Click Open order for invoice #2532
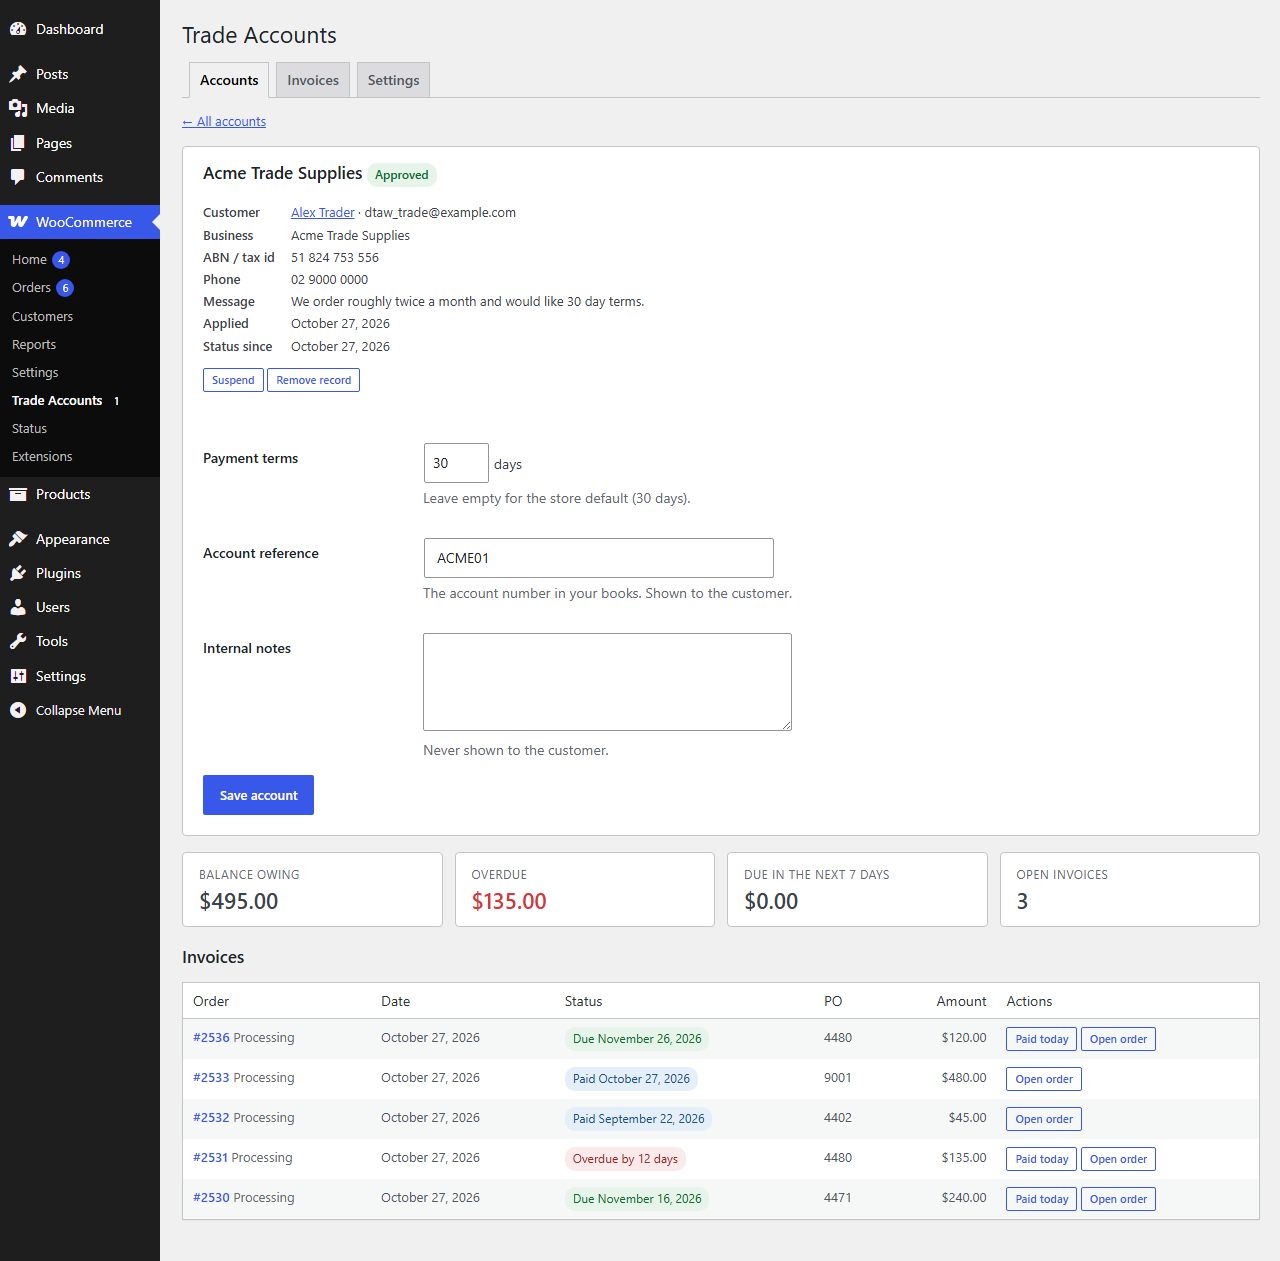The height and width of the screenshot is (1261, 1280). click(1044, 1119)
